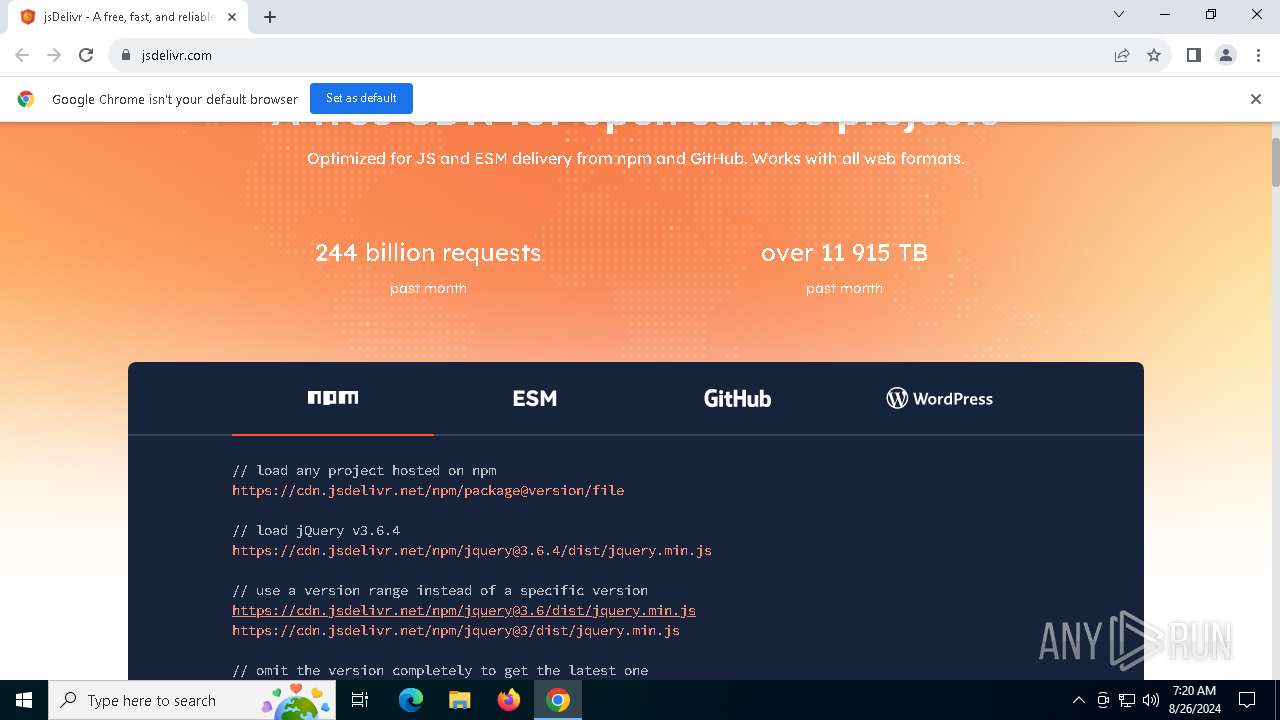Open Task View on taskbar
This screenshot has width=1280, height=720.
tap(360, 700)
